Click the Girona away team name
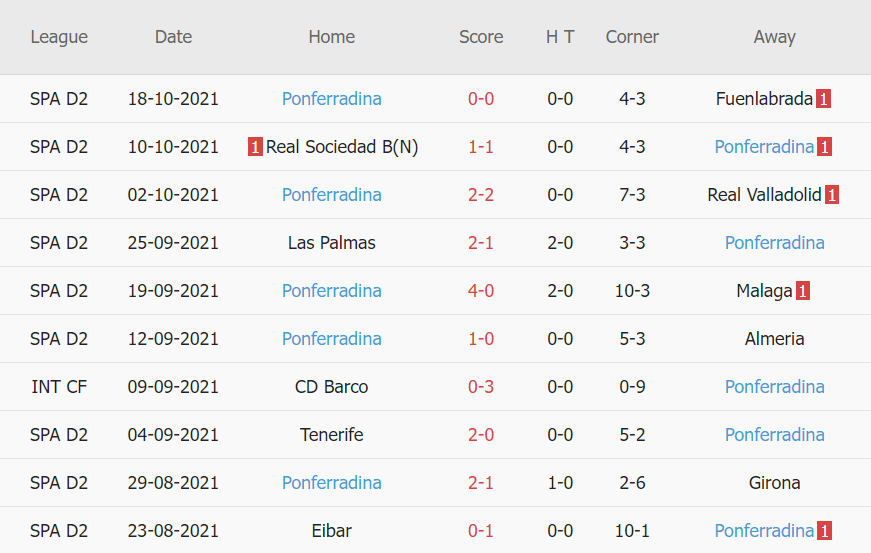871x553 pixels. pyautogui.click(x=774, y=483)
